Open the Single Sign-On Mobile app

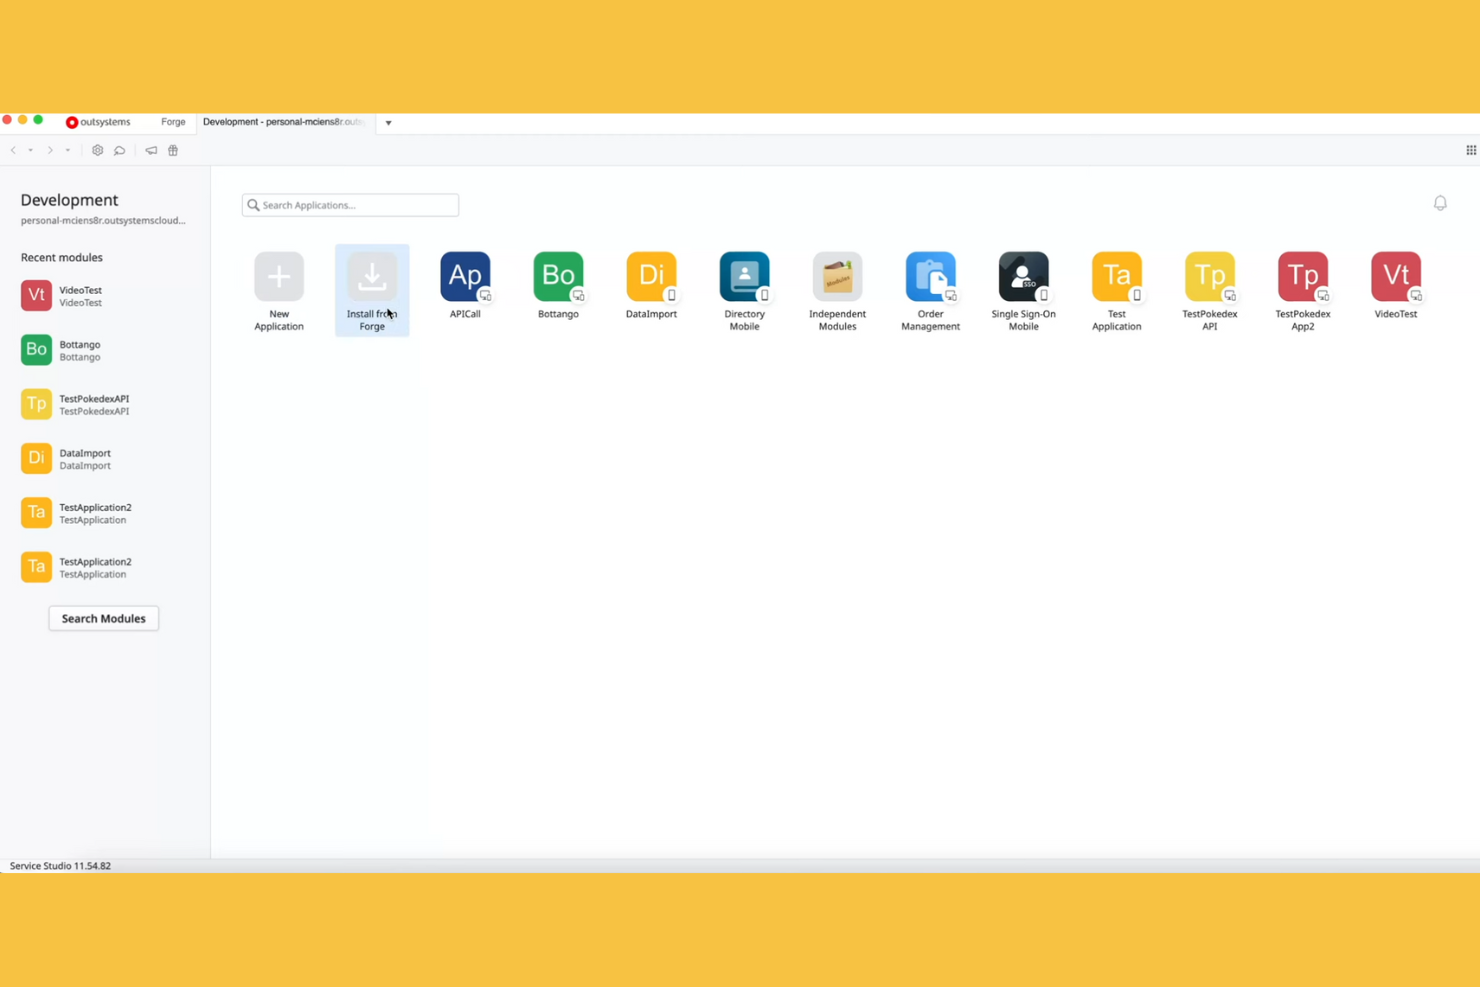coord(1023,277)
